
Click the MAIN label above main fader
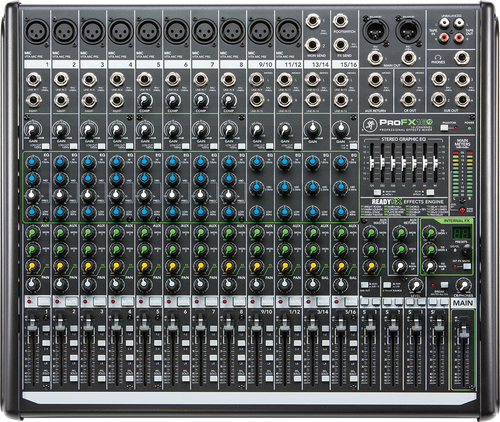pyautogui.click(x=463, y=303)
